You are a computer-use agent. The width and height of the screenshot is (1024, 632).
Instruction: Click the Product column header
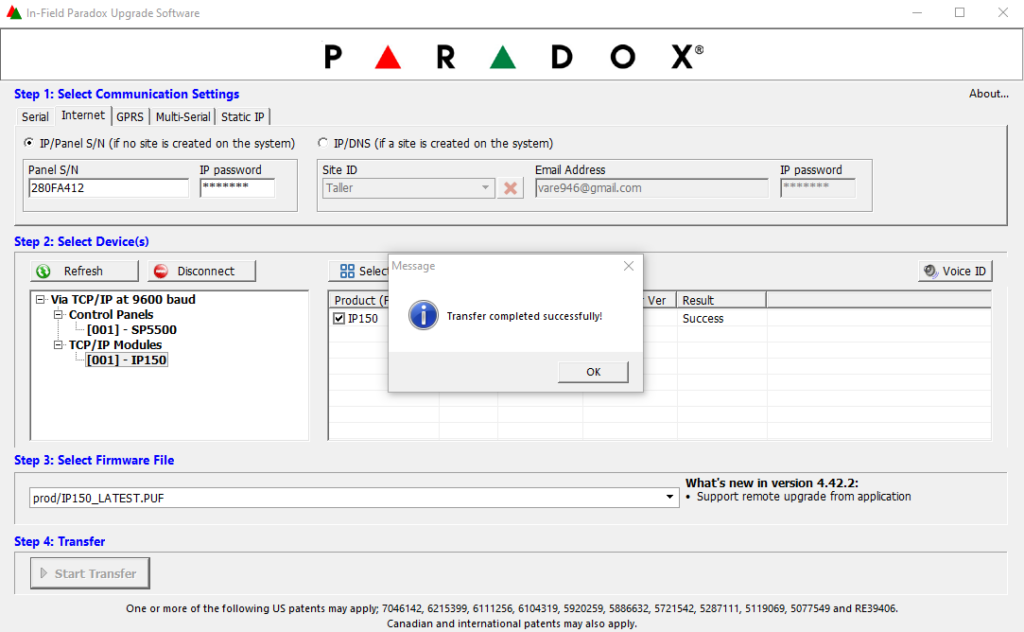click(x=359, y=300)
